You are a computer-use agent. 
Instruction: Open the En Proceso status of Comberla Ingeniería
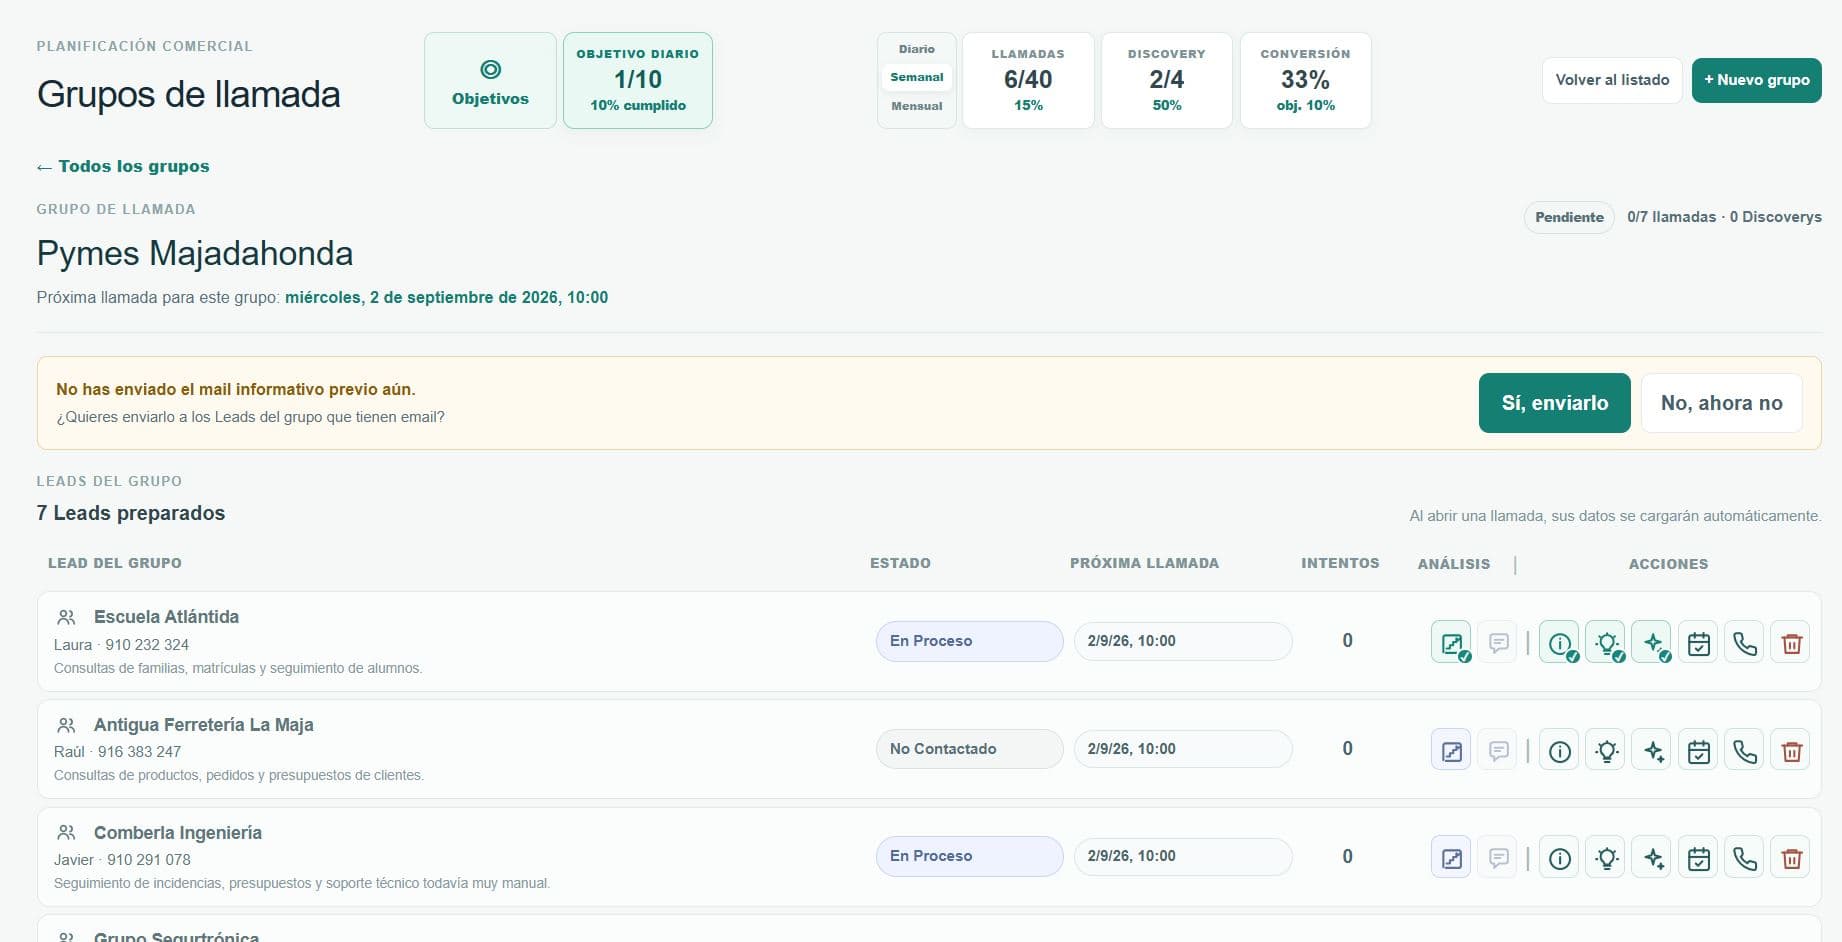coord(969,856)
